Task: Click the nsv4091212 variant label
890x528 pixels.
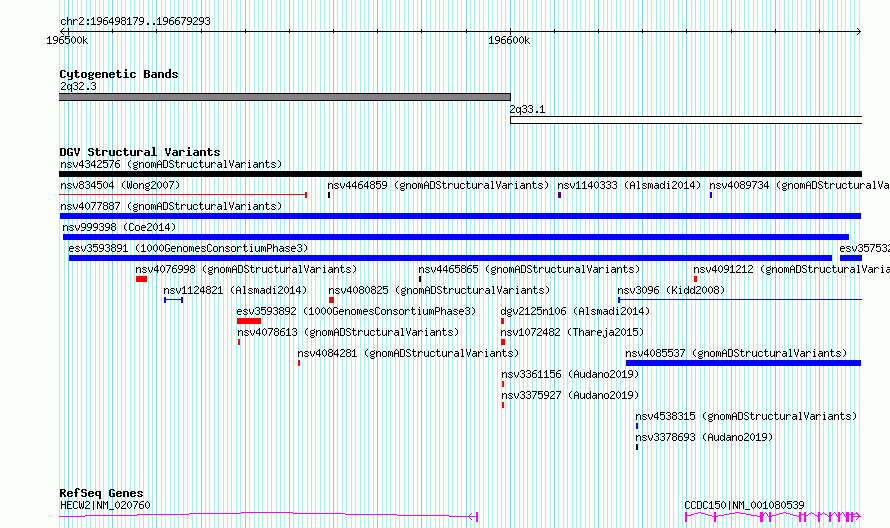Action: (791, 269)
